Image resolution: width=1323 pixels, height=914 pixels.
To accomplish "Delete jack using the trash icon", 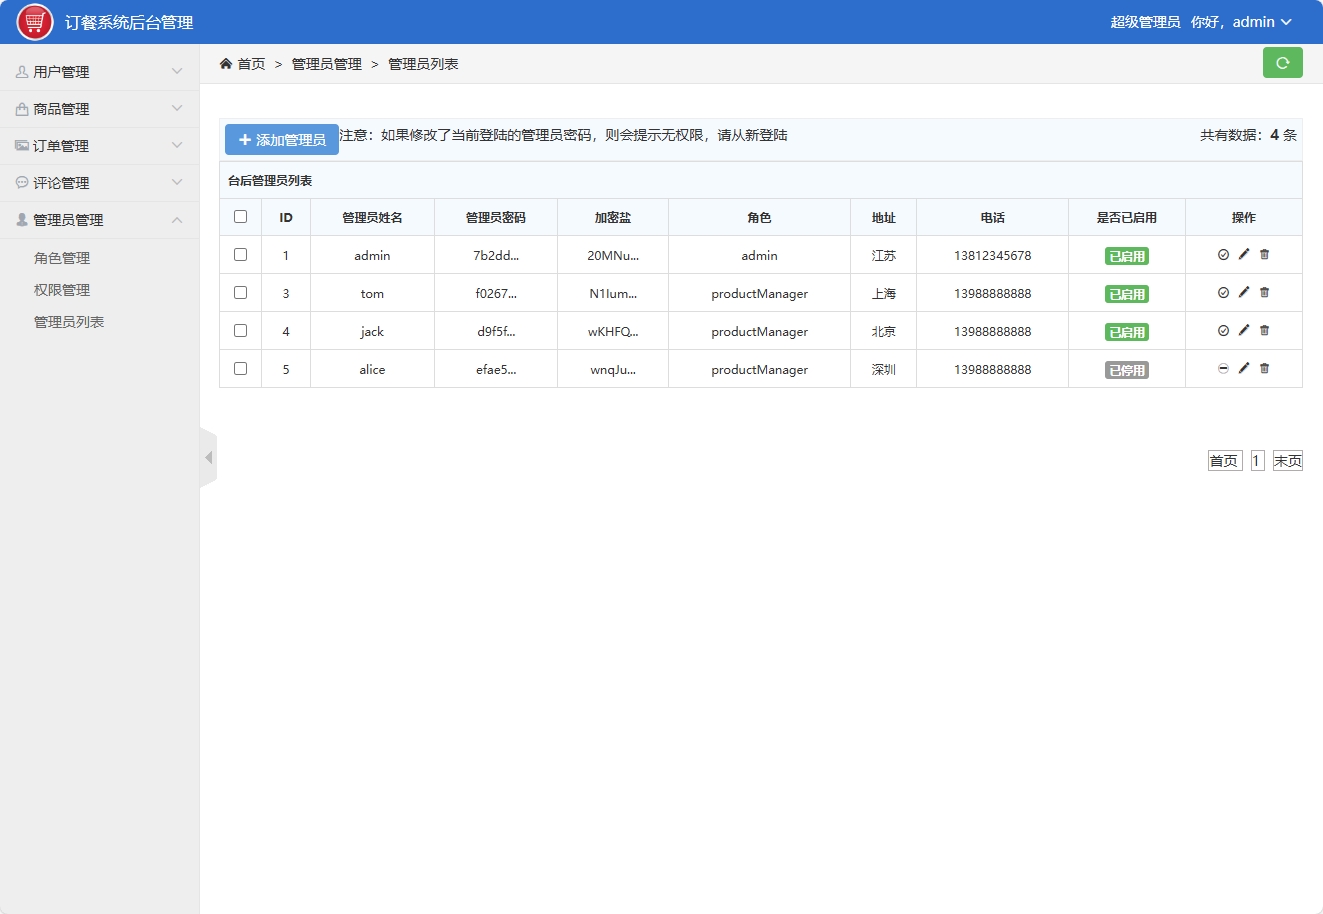I will click(x=1264, y=330).
